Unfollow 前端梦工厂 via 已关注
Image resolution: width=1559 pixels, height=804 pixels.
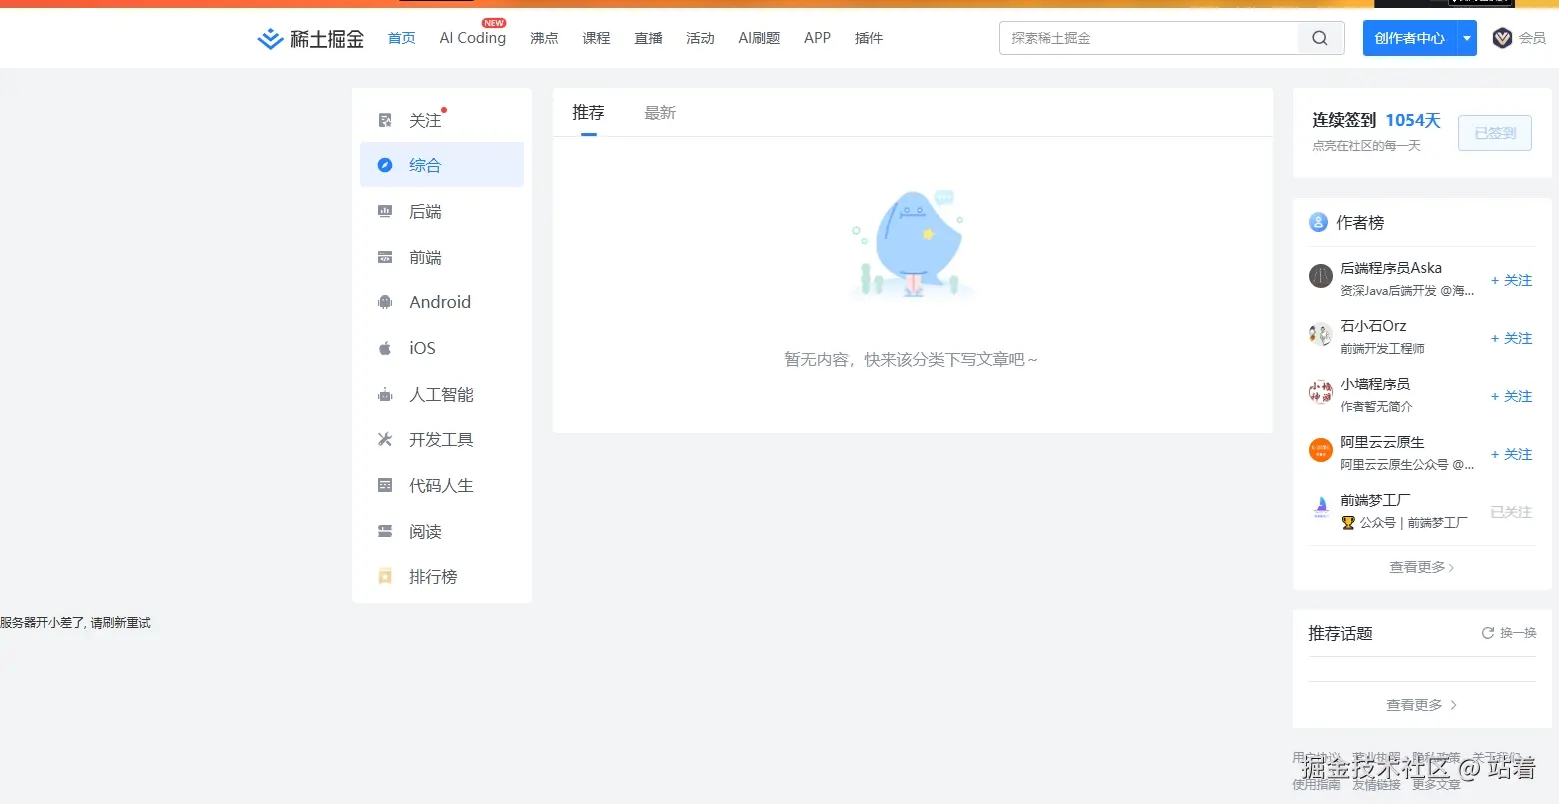pos(1511,512)
